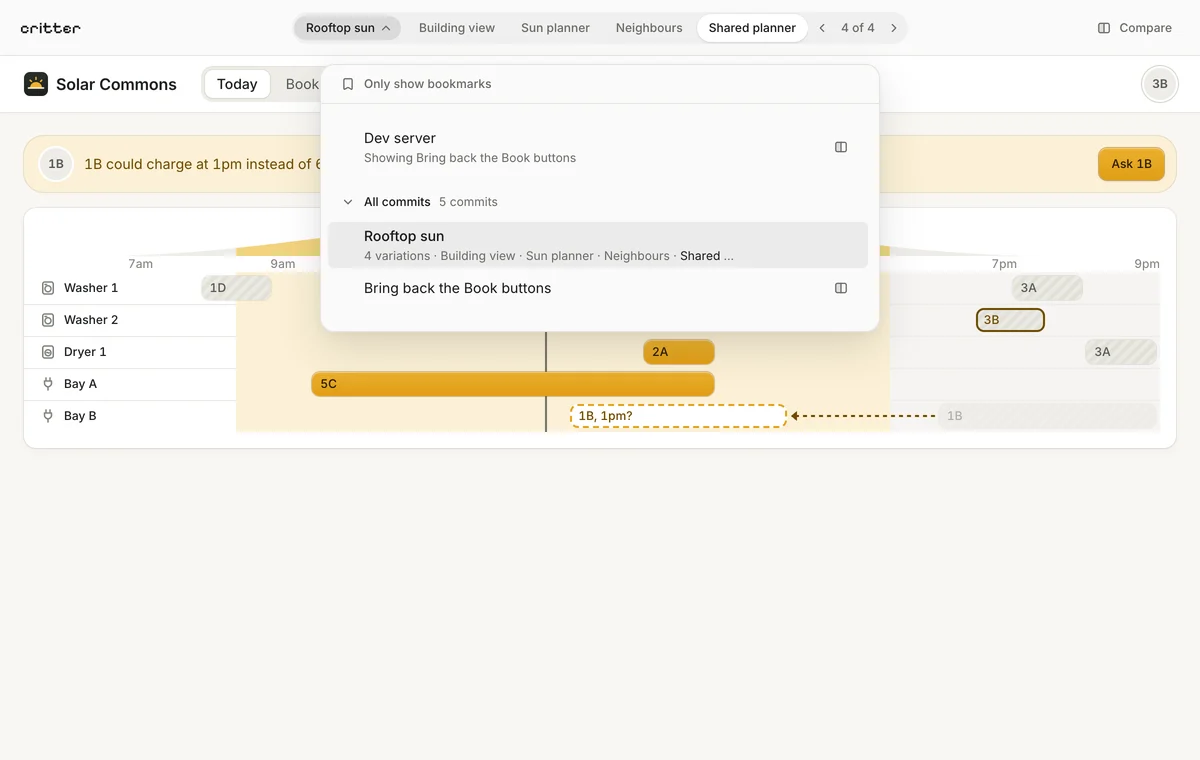Switch to the Sun planner variation
Image resolution: width=1200 pixels, height=760 pixels.
coord(555,28)
